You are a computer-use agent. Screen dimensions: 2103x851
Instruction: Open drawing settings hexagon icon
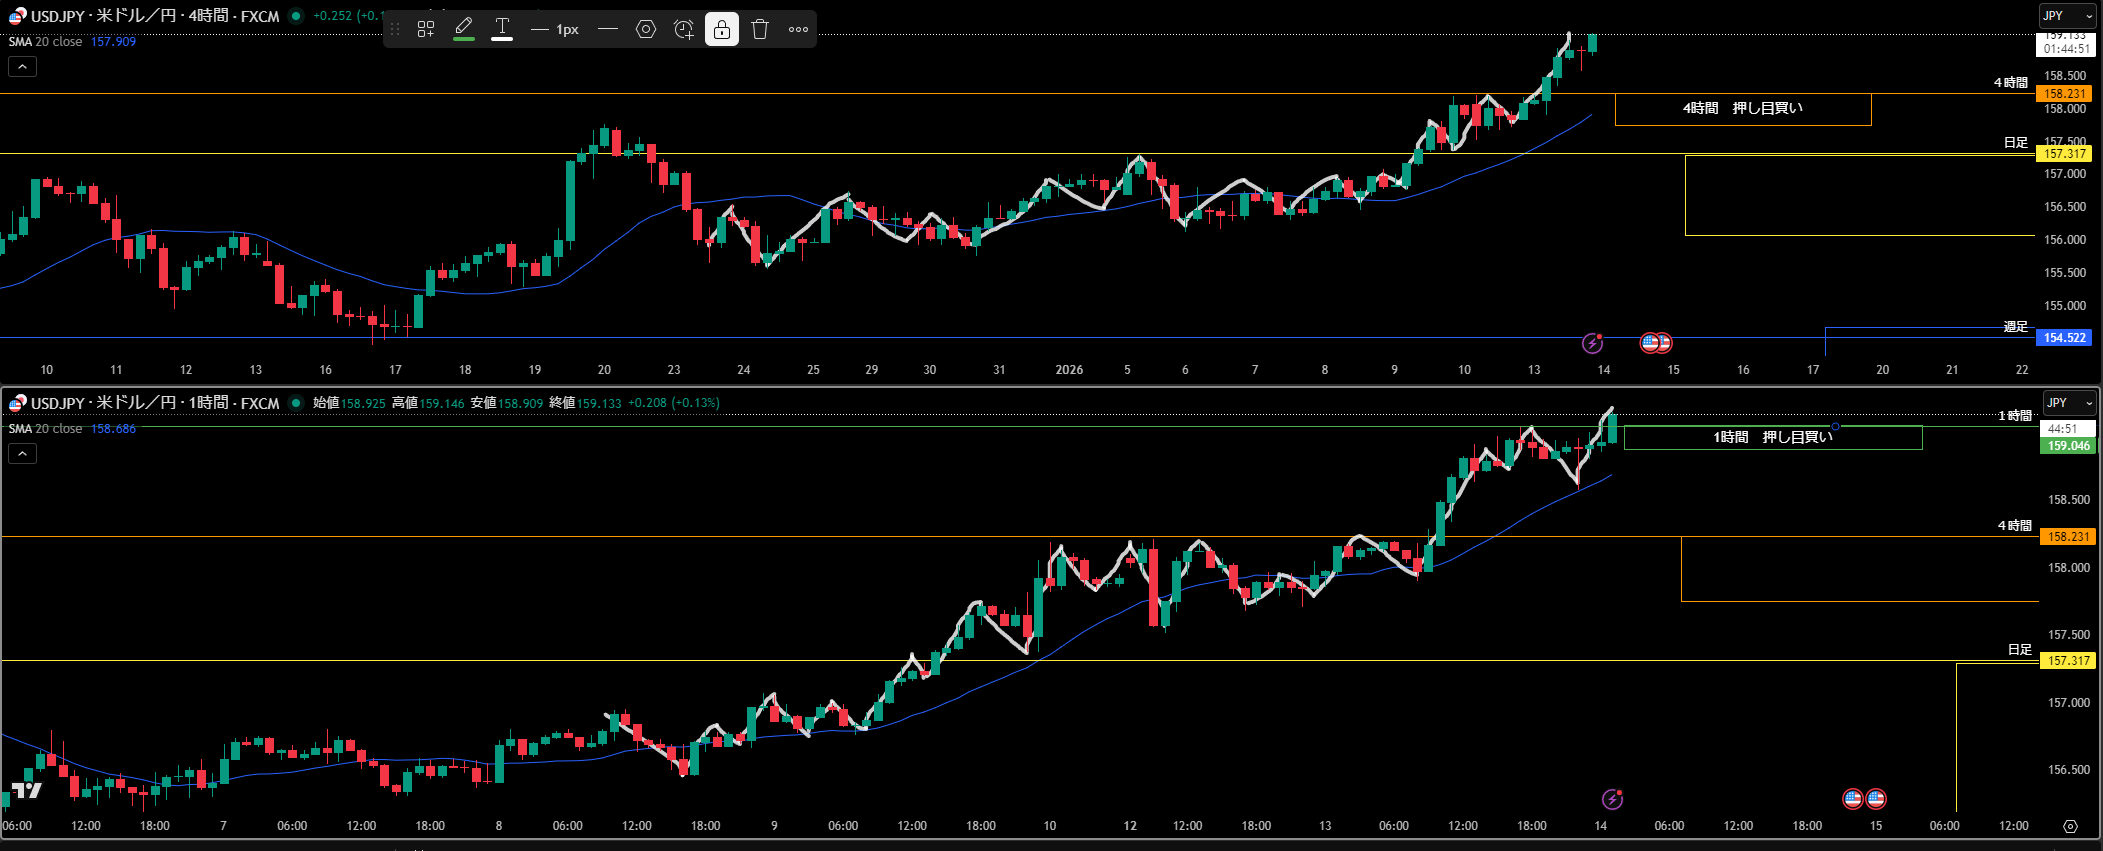click(646, 29)
